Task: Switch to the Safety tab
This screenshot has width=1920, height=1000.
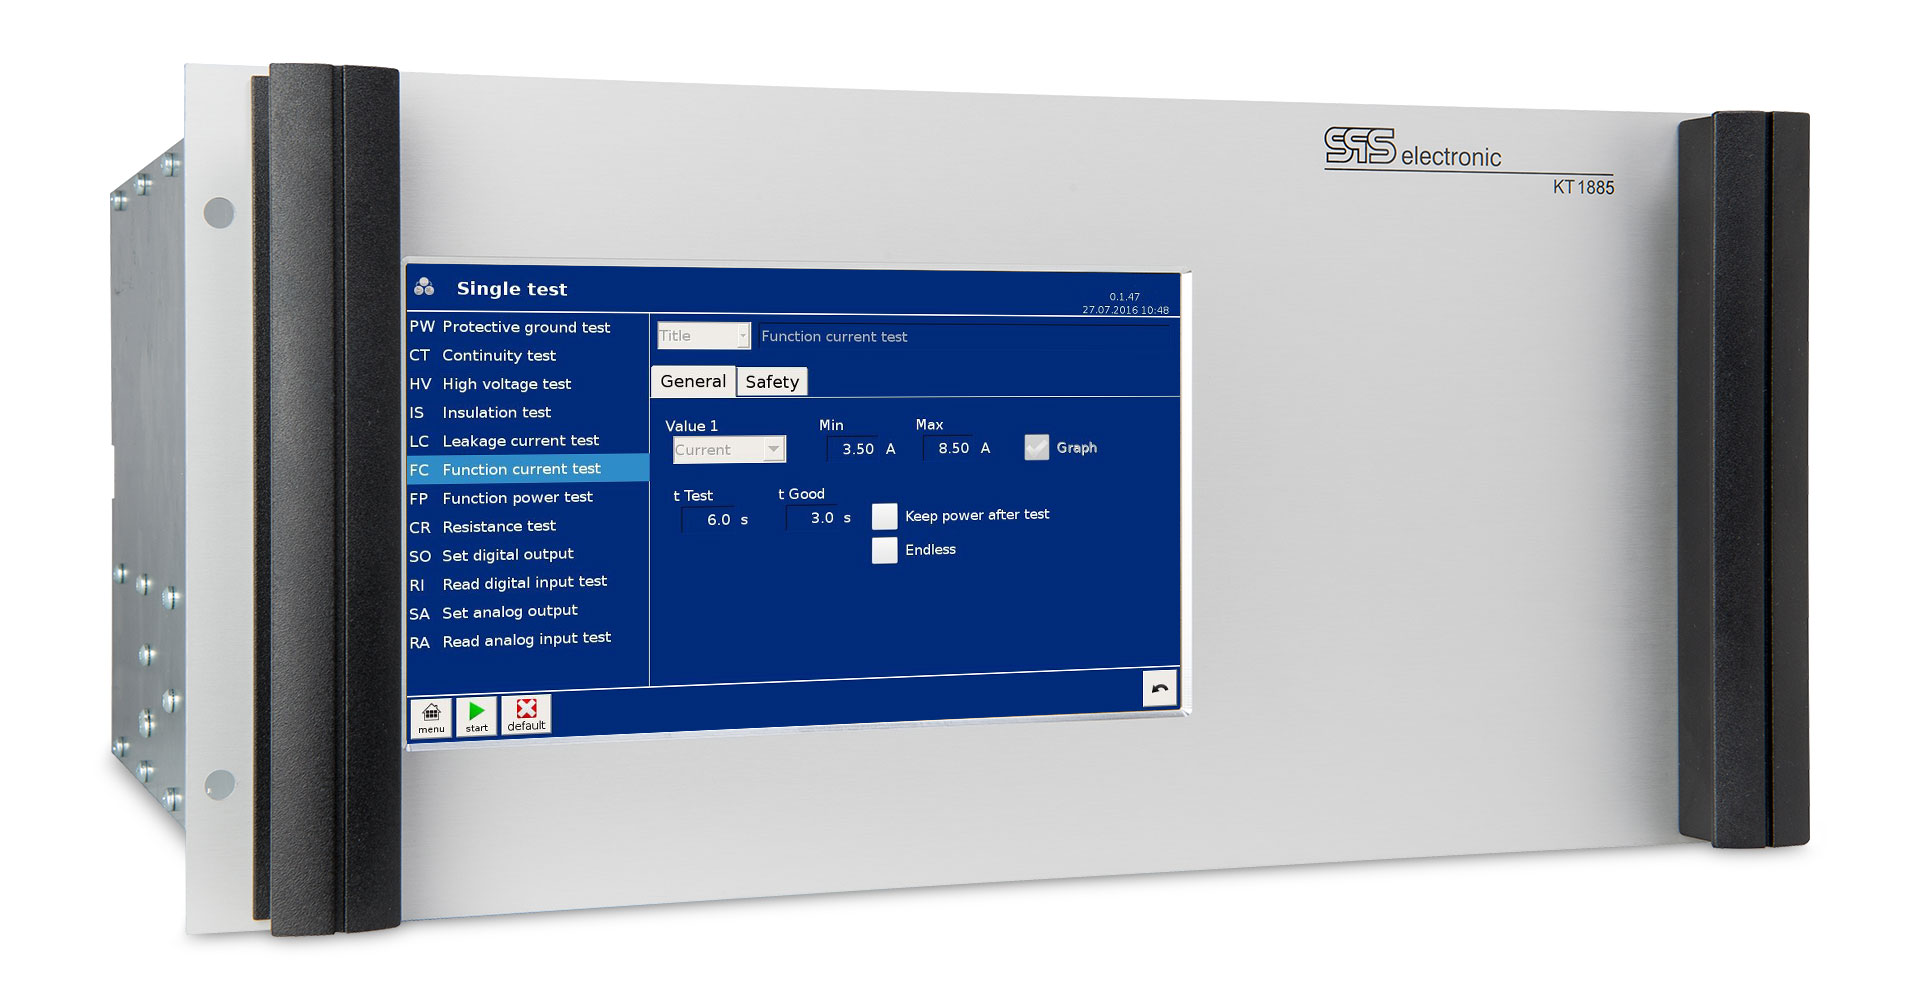Action: tap(772, 382)
